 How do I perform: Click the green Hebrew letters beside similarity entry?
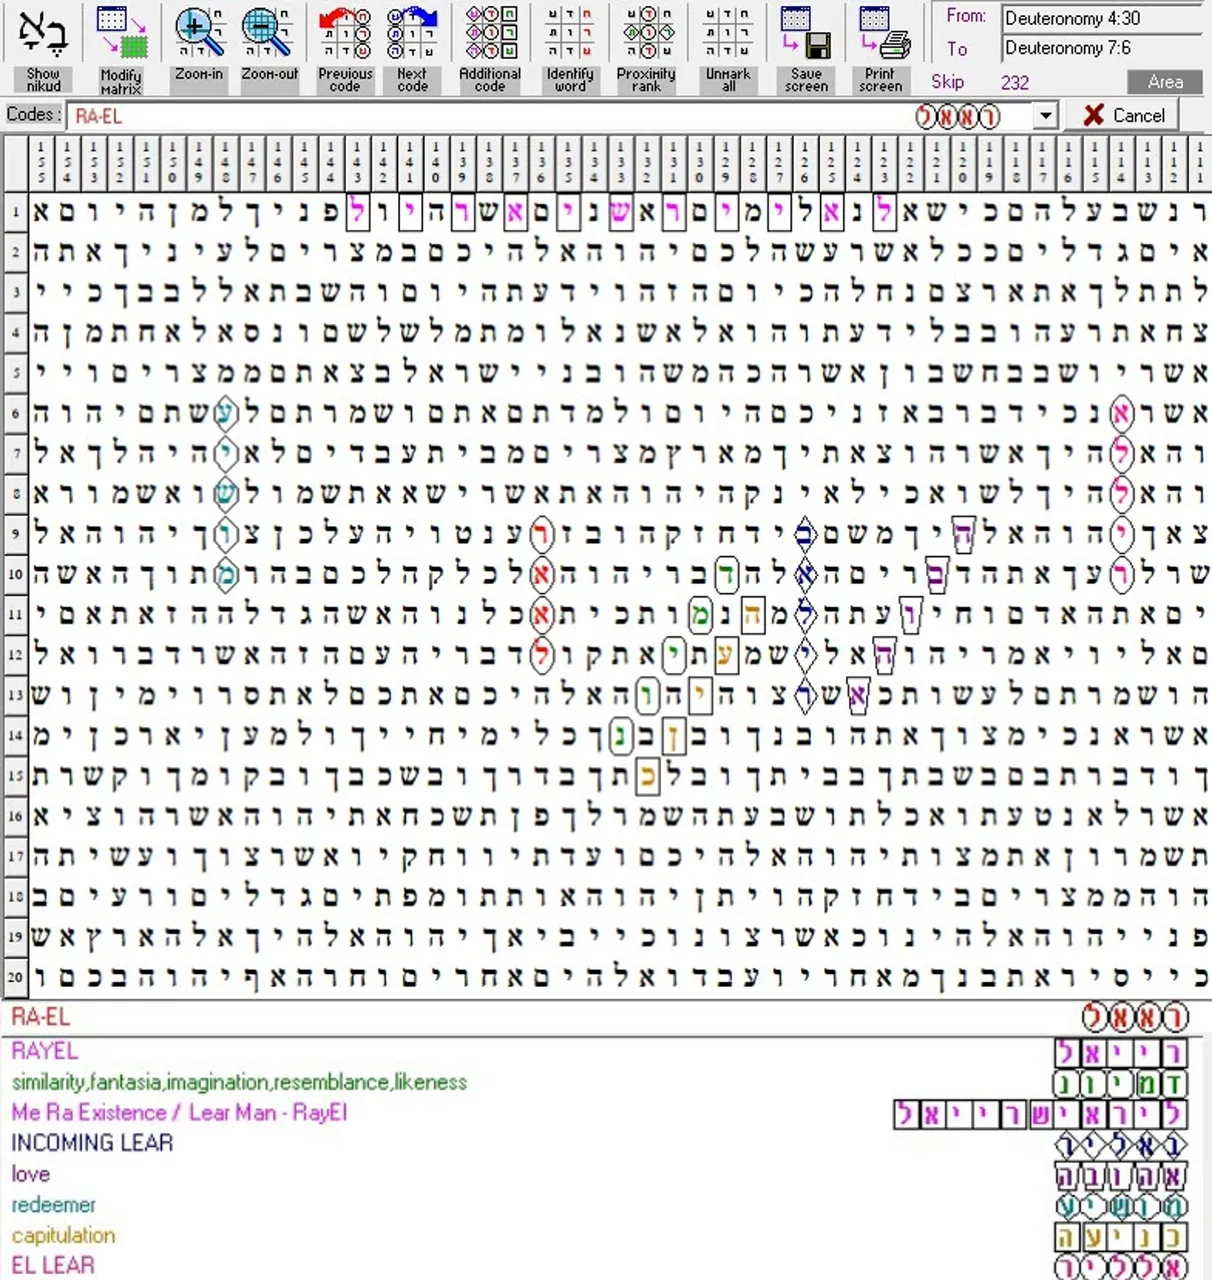point(1122,1083)
